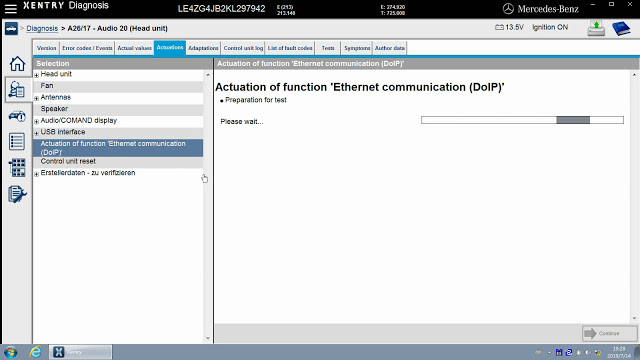Click the system tray clock
640x360 pixels.
click(619, 352)
